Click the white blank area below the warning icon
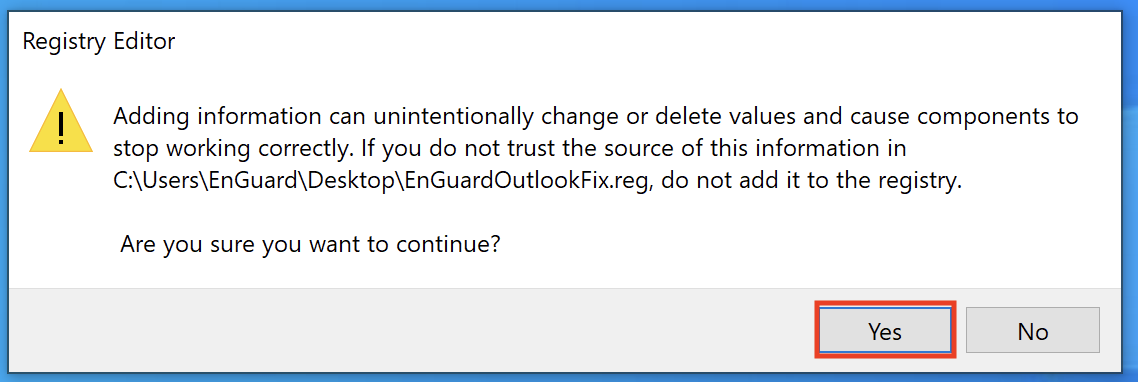 click(x=61, y=218)
